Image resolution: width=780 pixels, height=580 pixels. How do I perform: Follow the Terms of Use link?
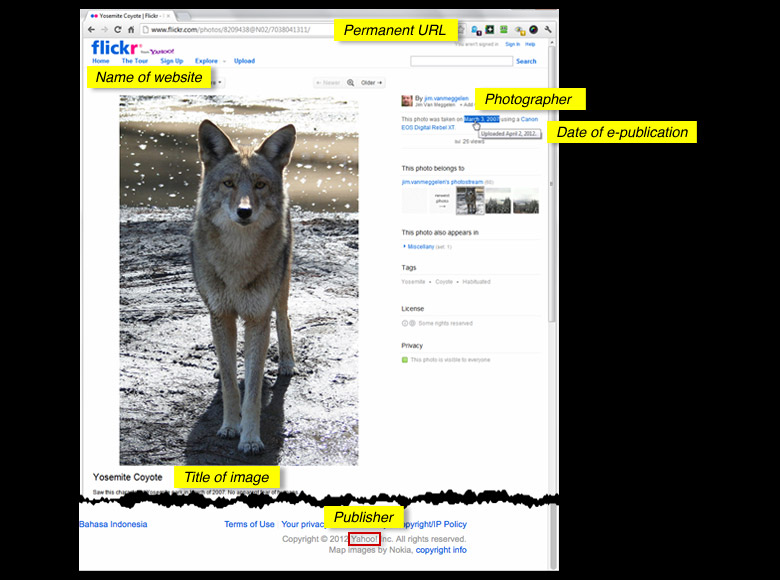pos(249,524)
